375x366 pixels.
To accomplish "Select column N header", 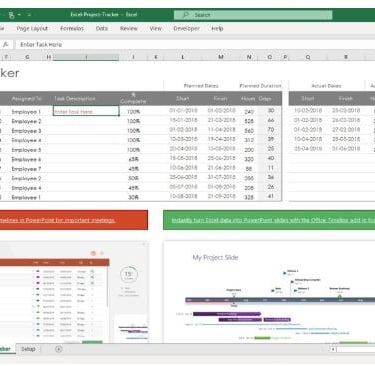I will click(x=249, y=57).
